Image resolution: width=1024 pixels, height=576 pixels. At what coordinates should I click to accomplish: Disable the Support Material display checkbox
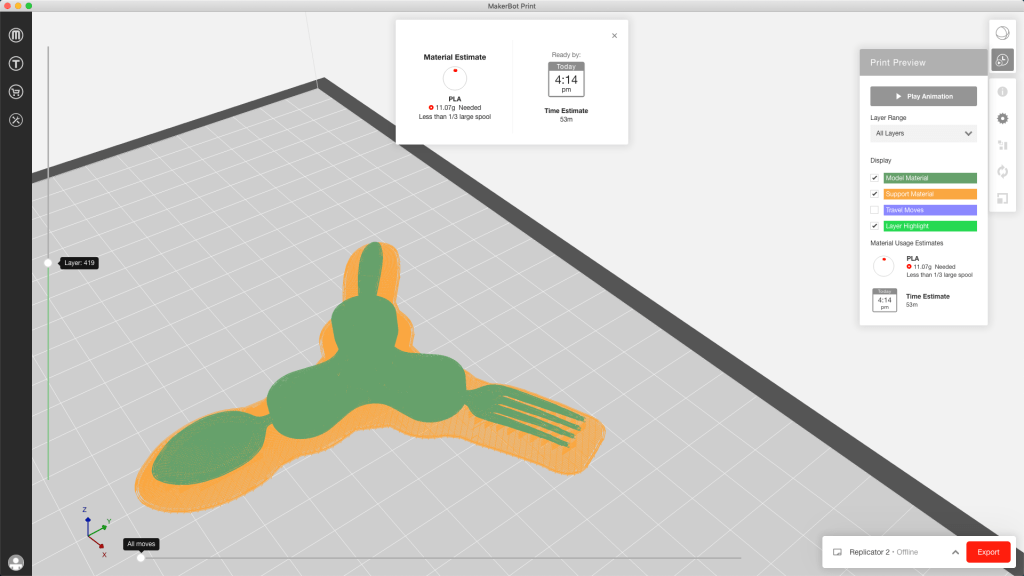pyautogui.click(x=875, y=194)
